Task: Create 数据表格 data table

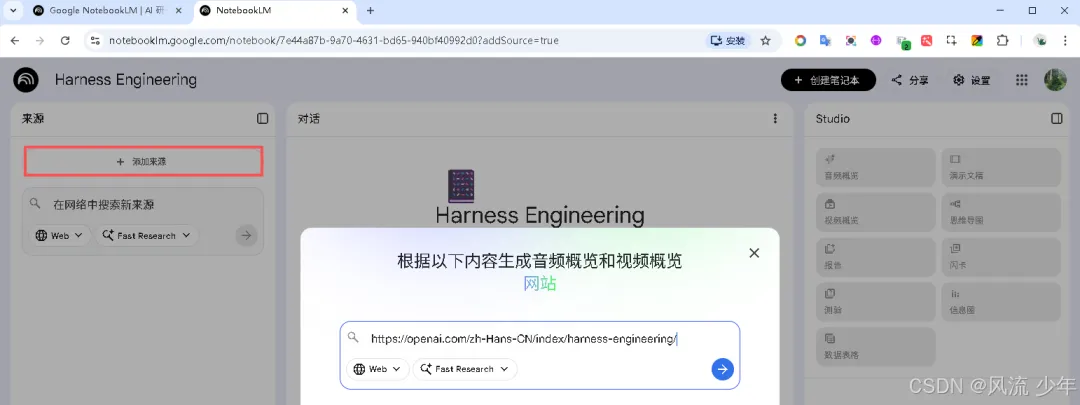Action: tap(875, 346)
